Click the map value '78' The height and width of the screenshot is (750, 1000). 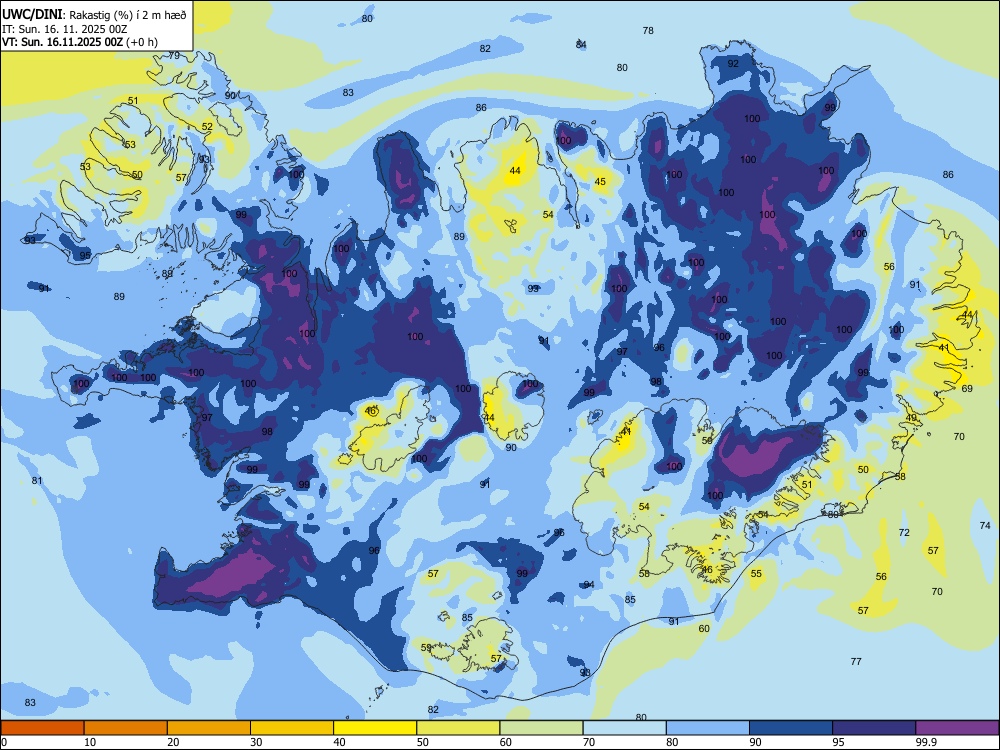click(648, 31)
